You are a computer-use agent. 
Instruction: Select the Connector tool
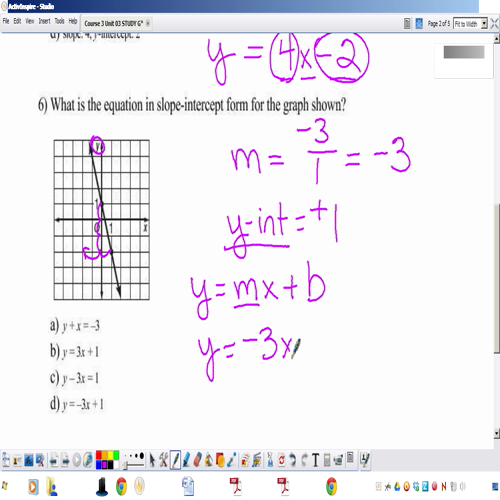click(232, 460)
